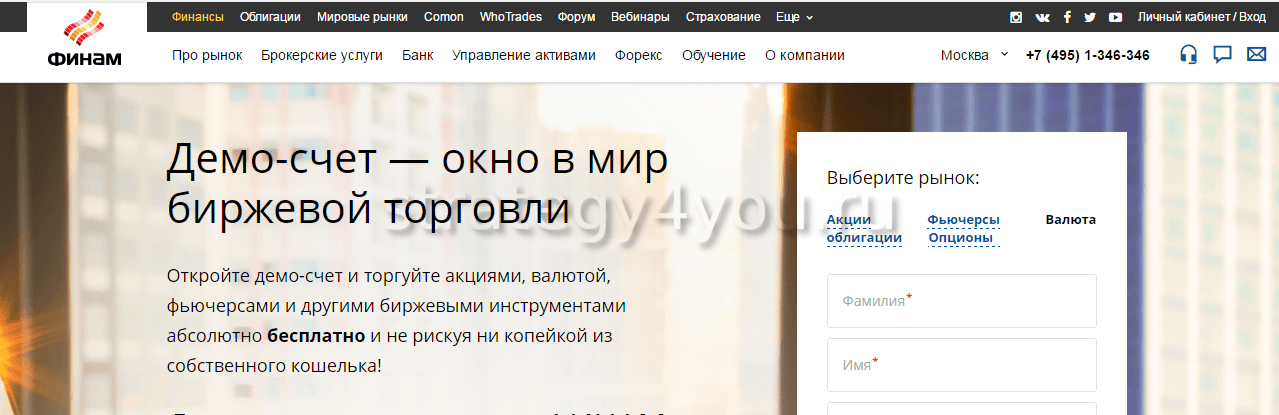Focus the Имя input field
Viewport: 1279px width, 415px height.
pyautogui.click(x=961, y=365)
